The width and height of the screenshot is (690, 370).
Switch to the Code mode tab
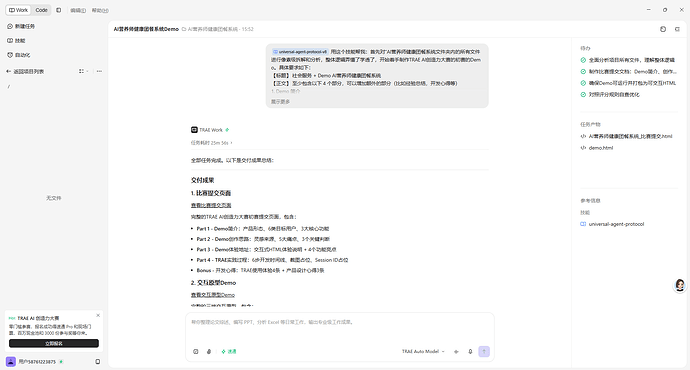41,10
